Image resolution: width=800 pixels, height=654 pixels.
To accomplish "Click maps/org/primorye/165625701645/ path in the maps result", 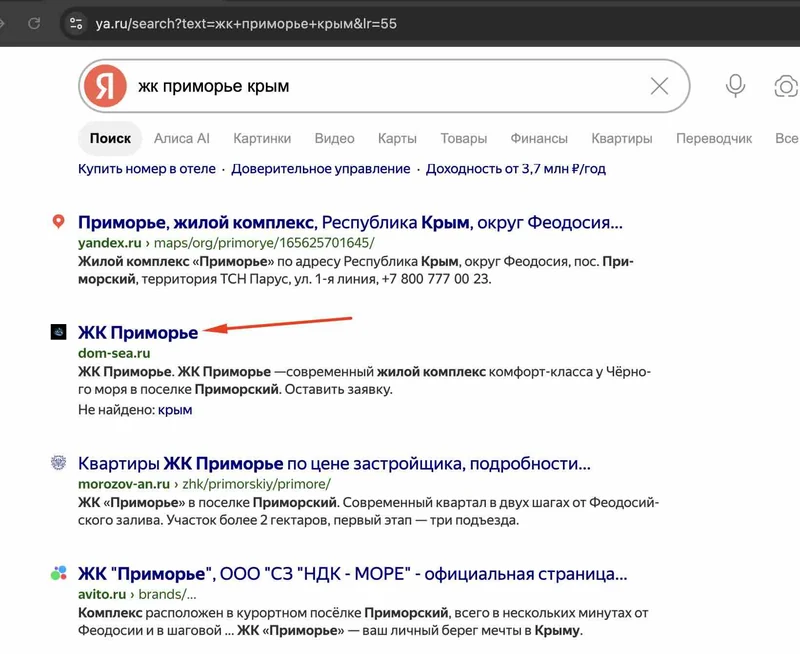I will (264, 243).
